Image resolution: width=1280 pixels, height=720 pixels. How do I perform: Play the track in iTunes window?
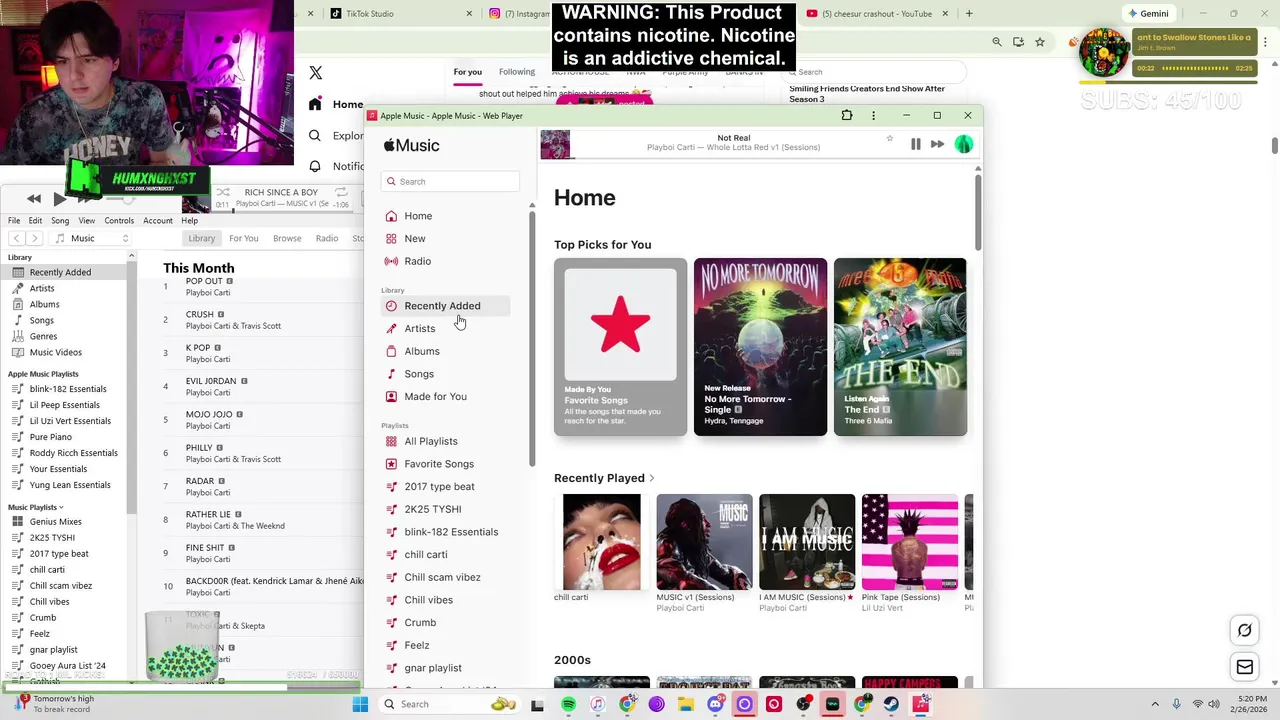pyautogui.click(x=59, y=199)
